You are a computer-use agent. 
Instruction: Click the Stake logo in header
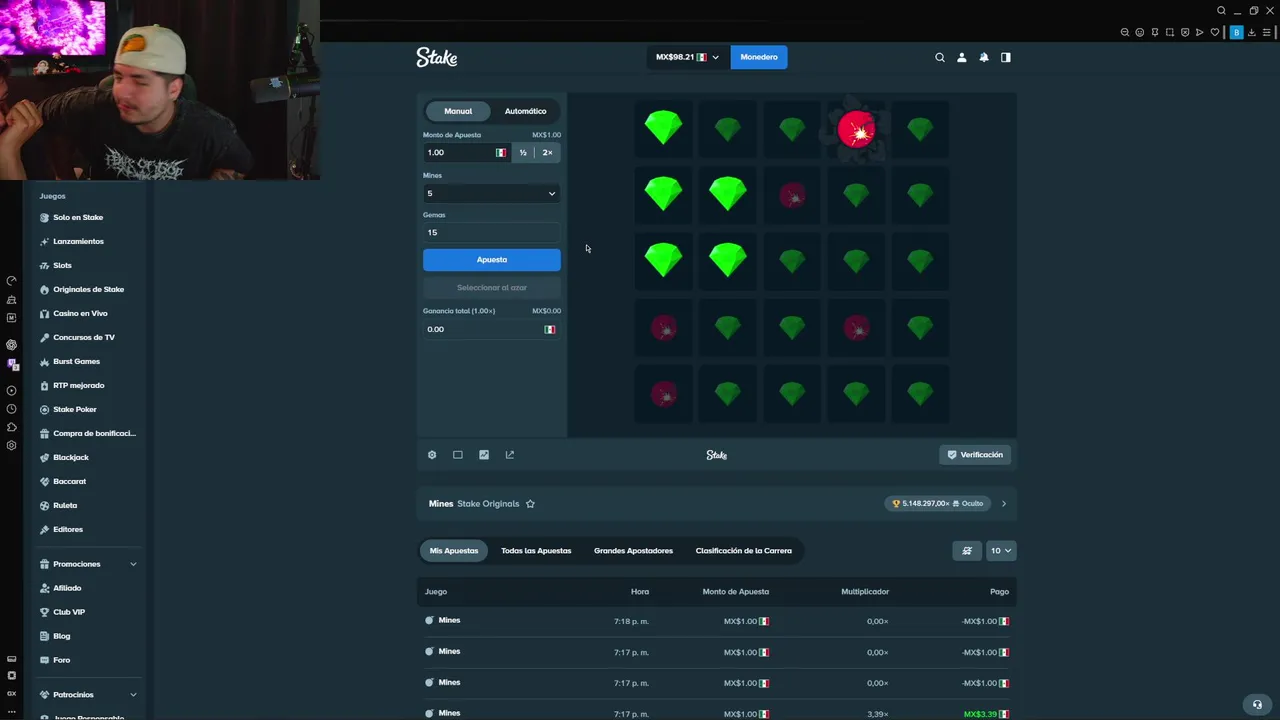[x=437, y=57]
